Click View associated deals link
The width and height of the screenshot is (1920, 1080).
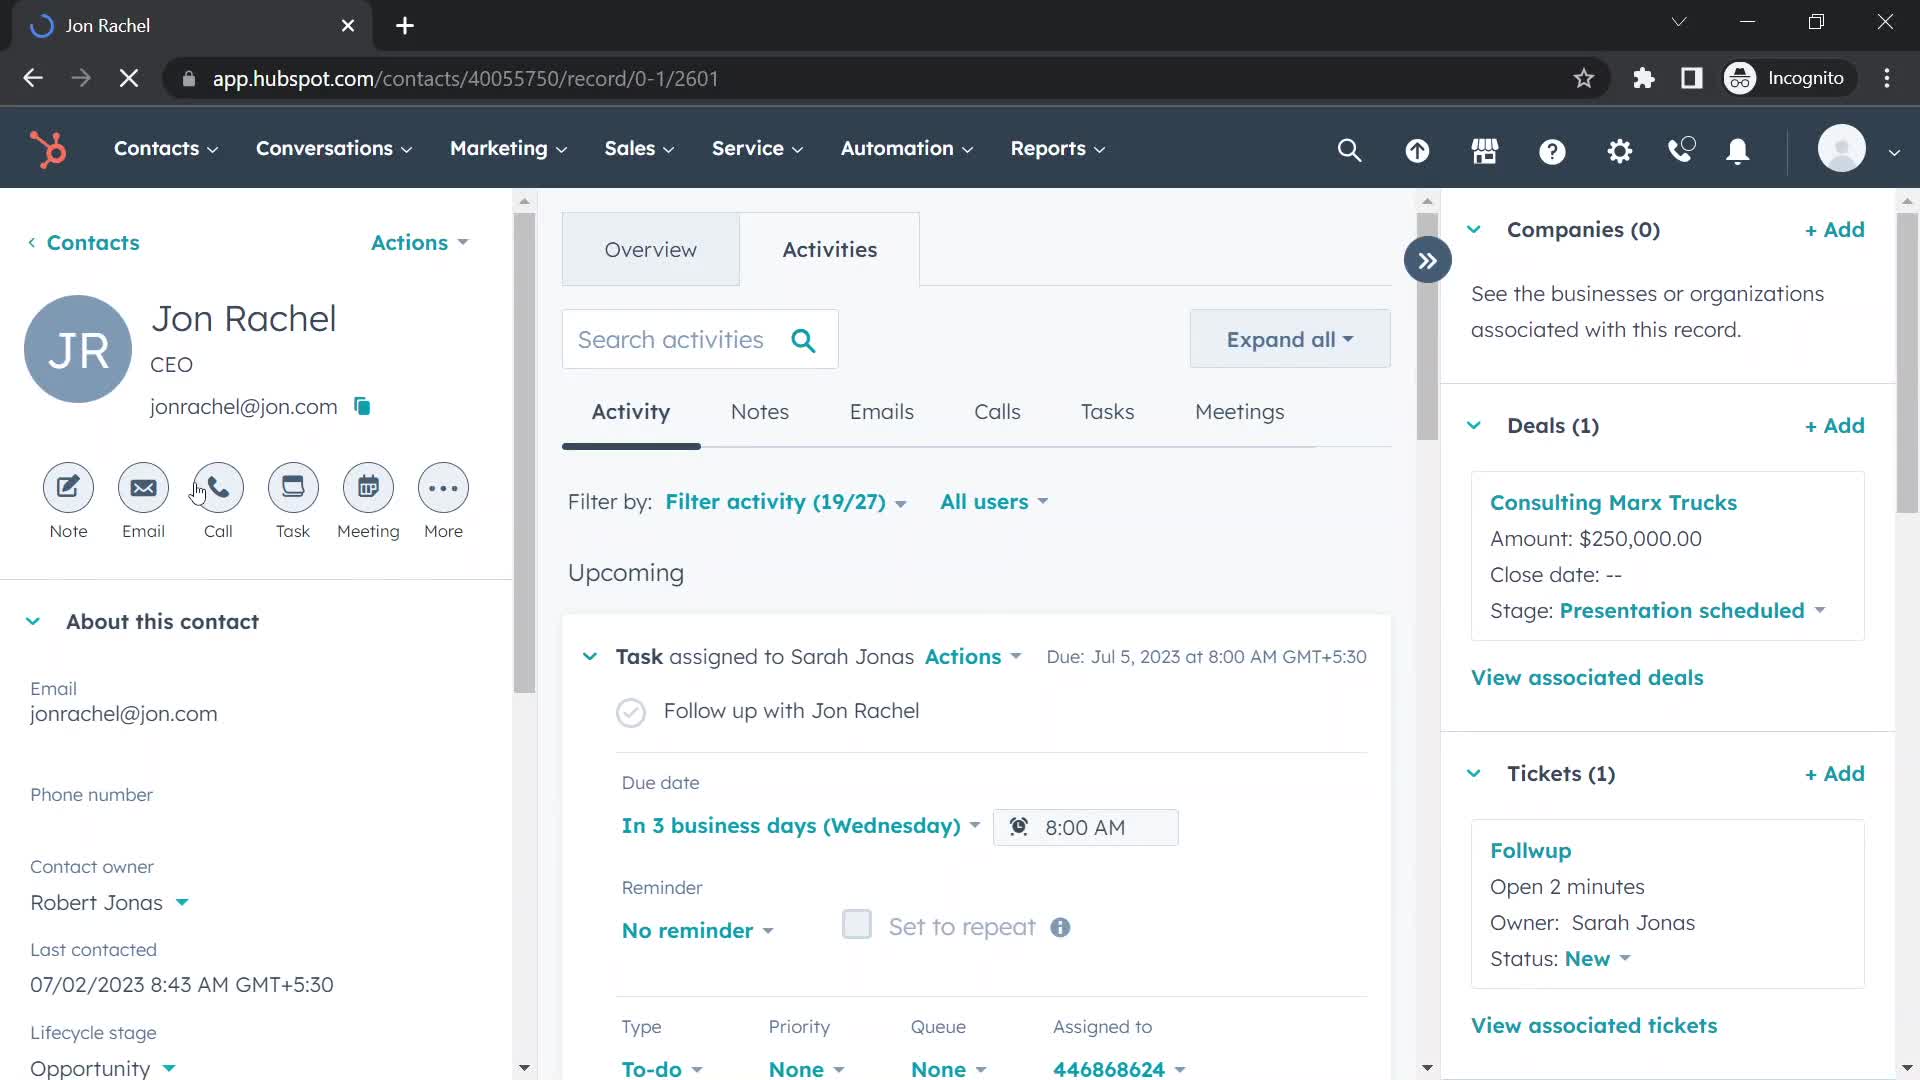(1586, 676)
